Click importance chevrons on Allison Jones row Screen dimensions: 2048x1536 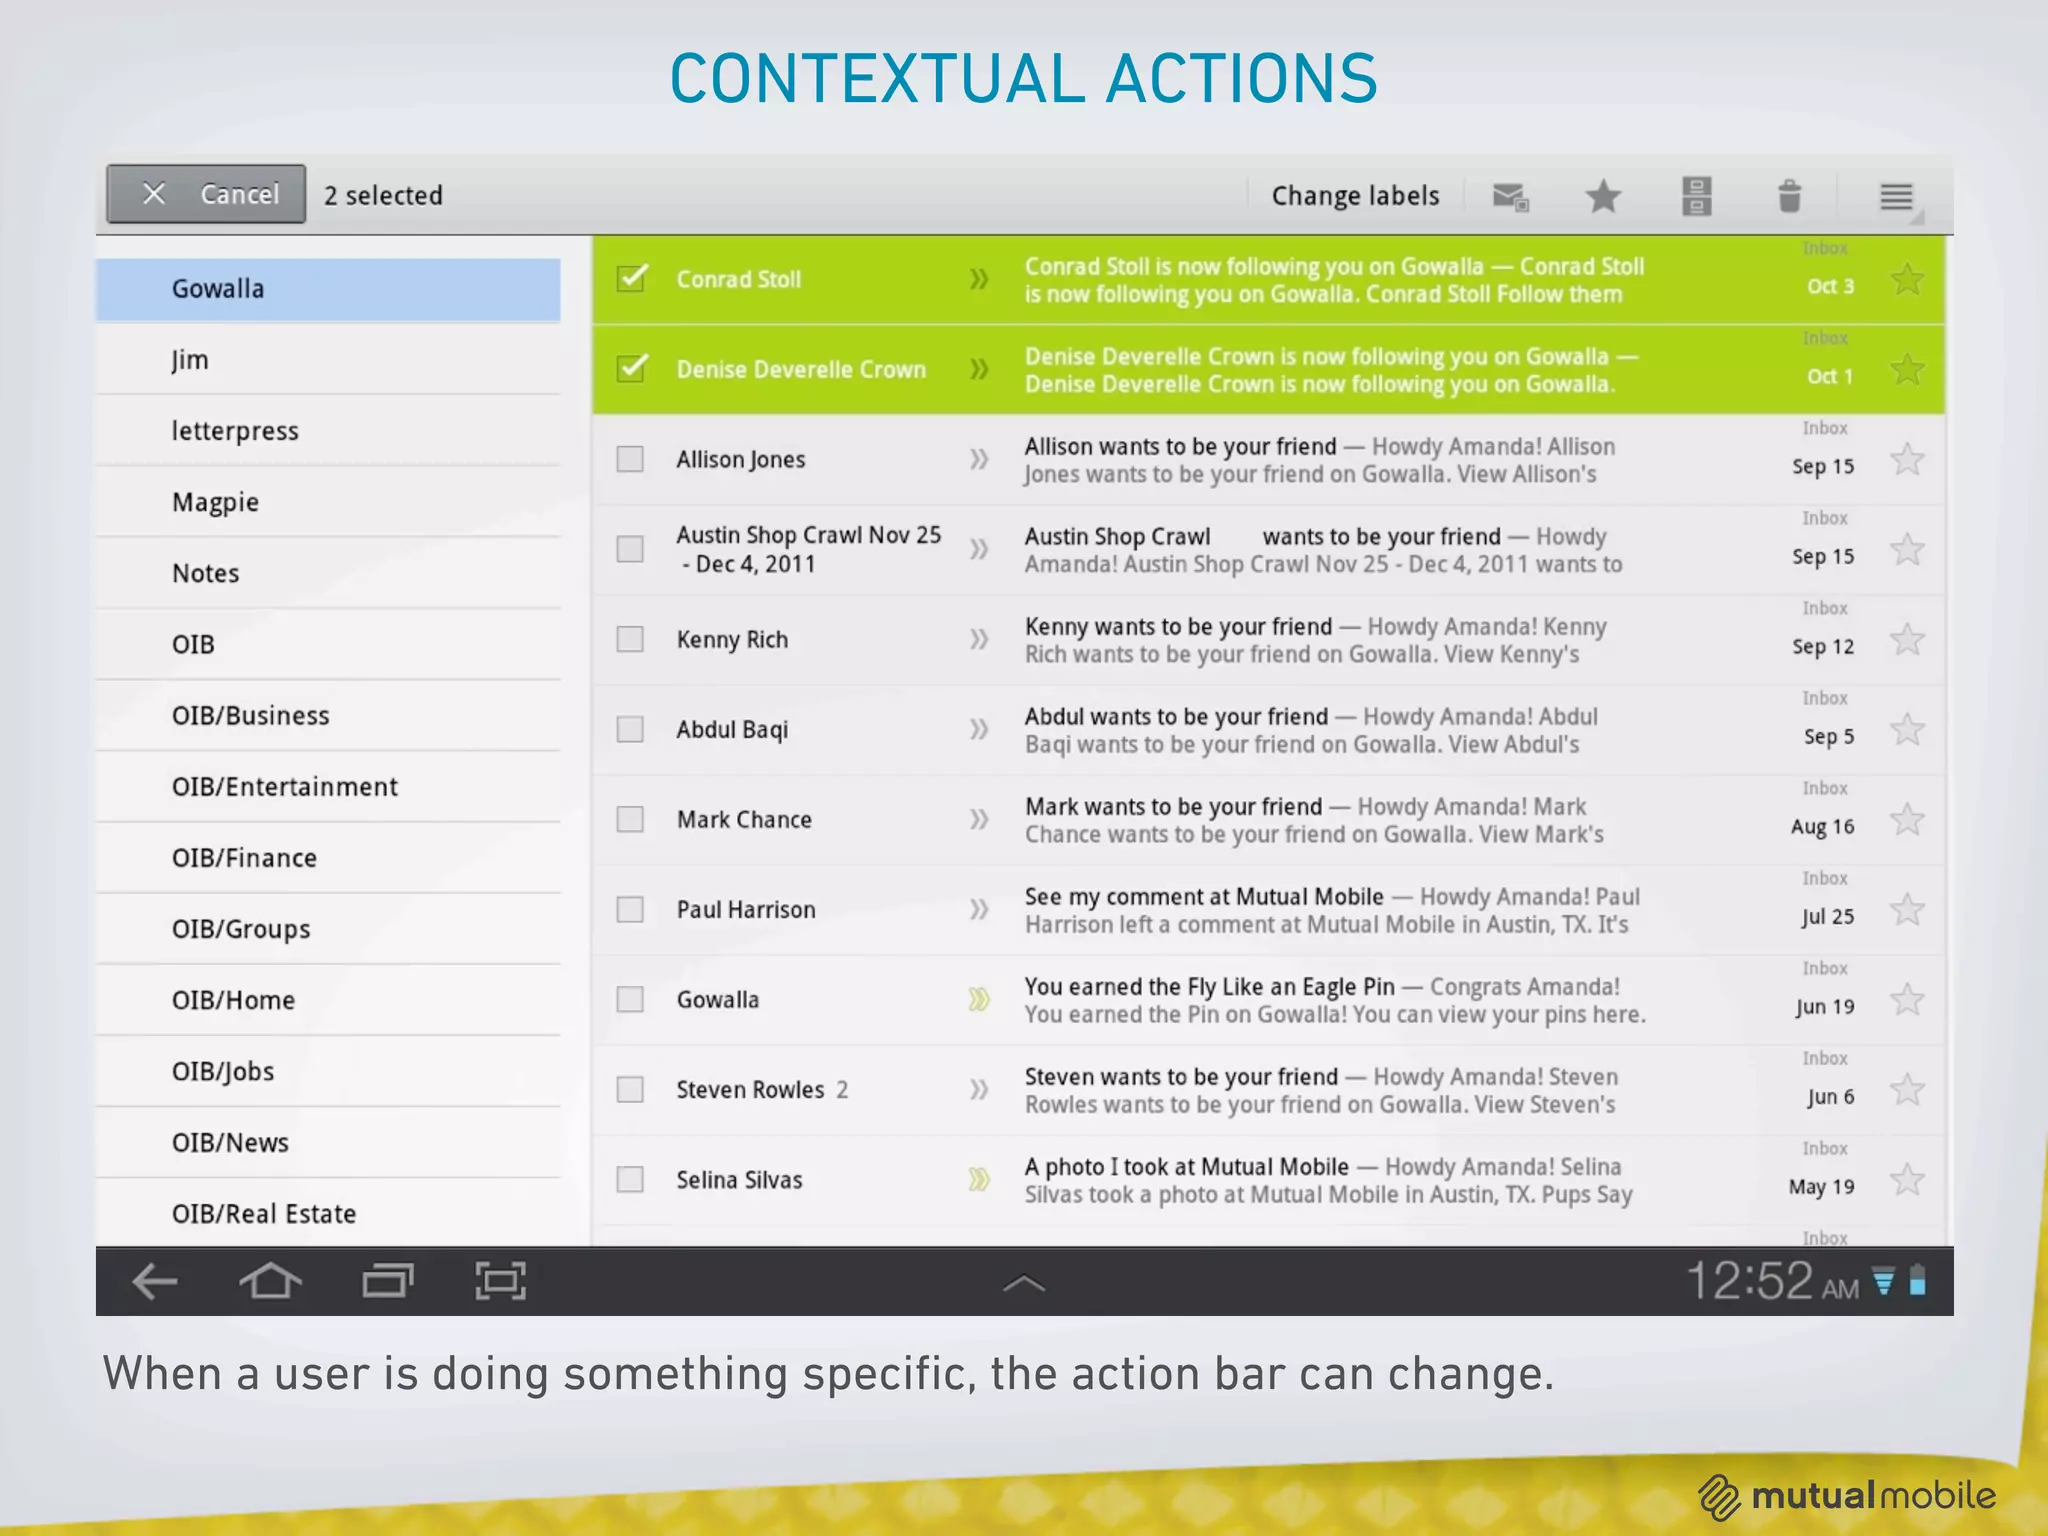click(x=979, y=459)
